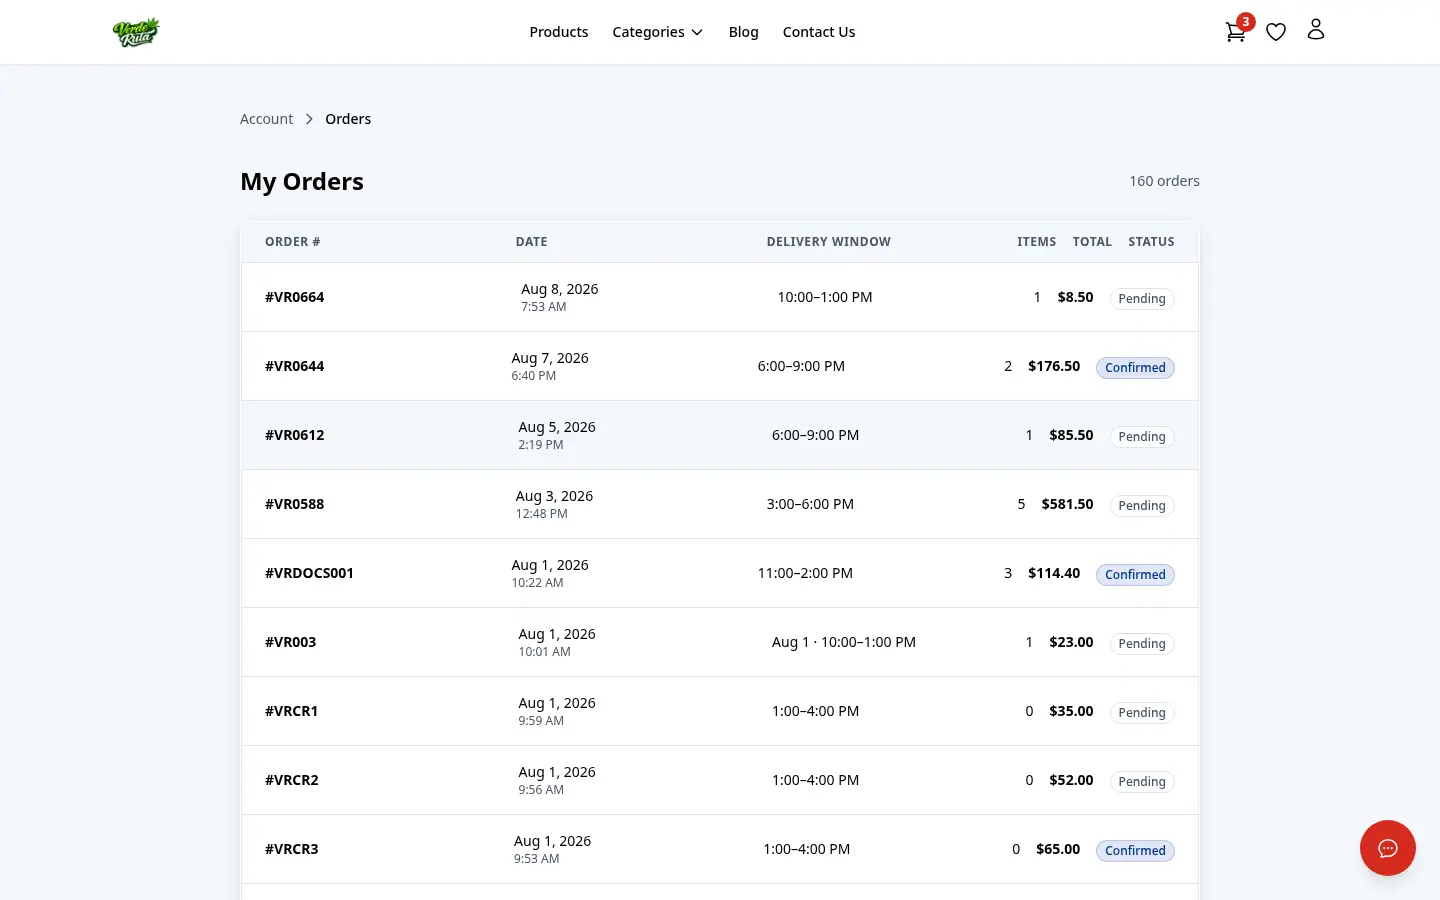Open order #VR0588
1440x900 pixels.
click(x=720, y=504)
